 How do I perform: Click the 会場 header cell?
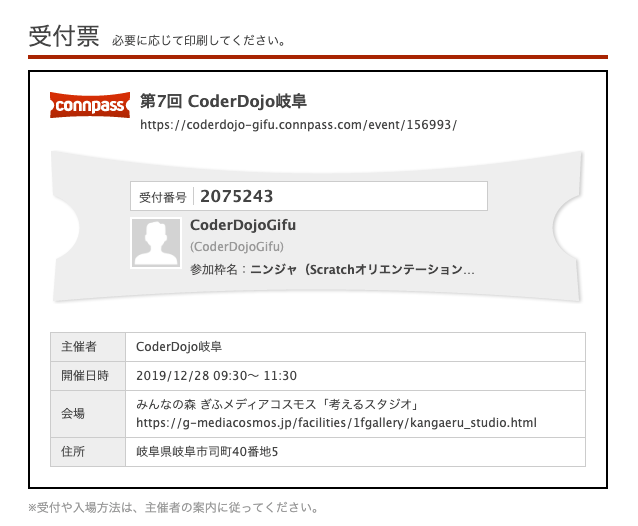click(87, 414)
